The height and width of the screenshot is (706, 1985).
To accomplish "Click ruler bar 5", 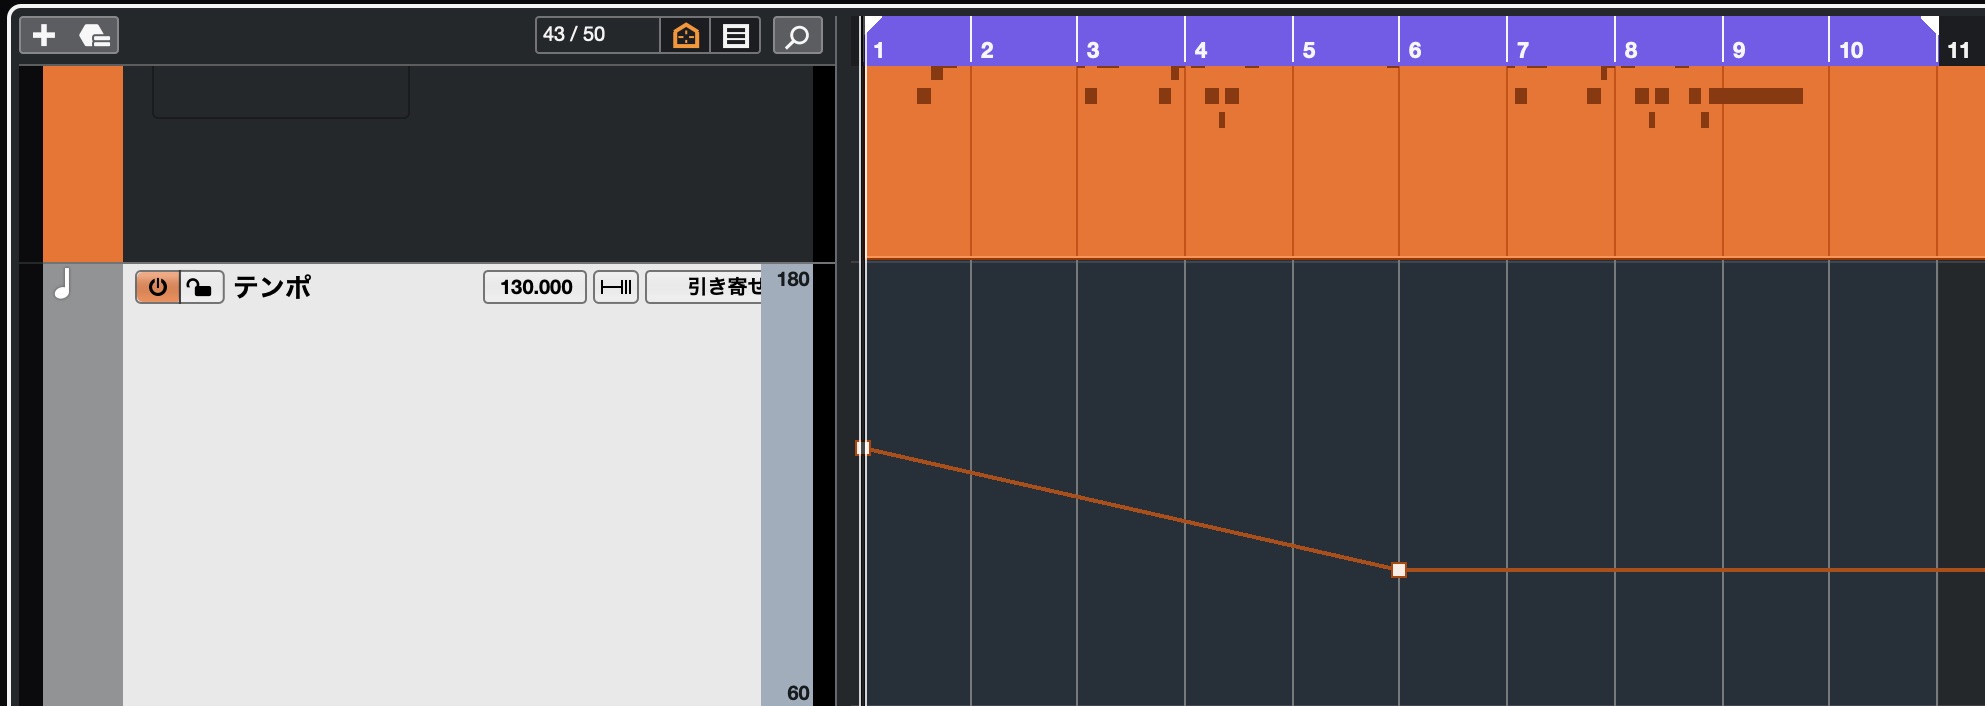I will (1309, 50).
